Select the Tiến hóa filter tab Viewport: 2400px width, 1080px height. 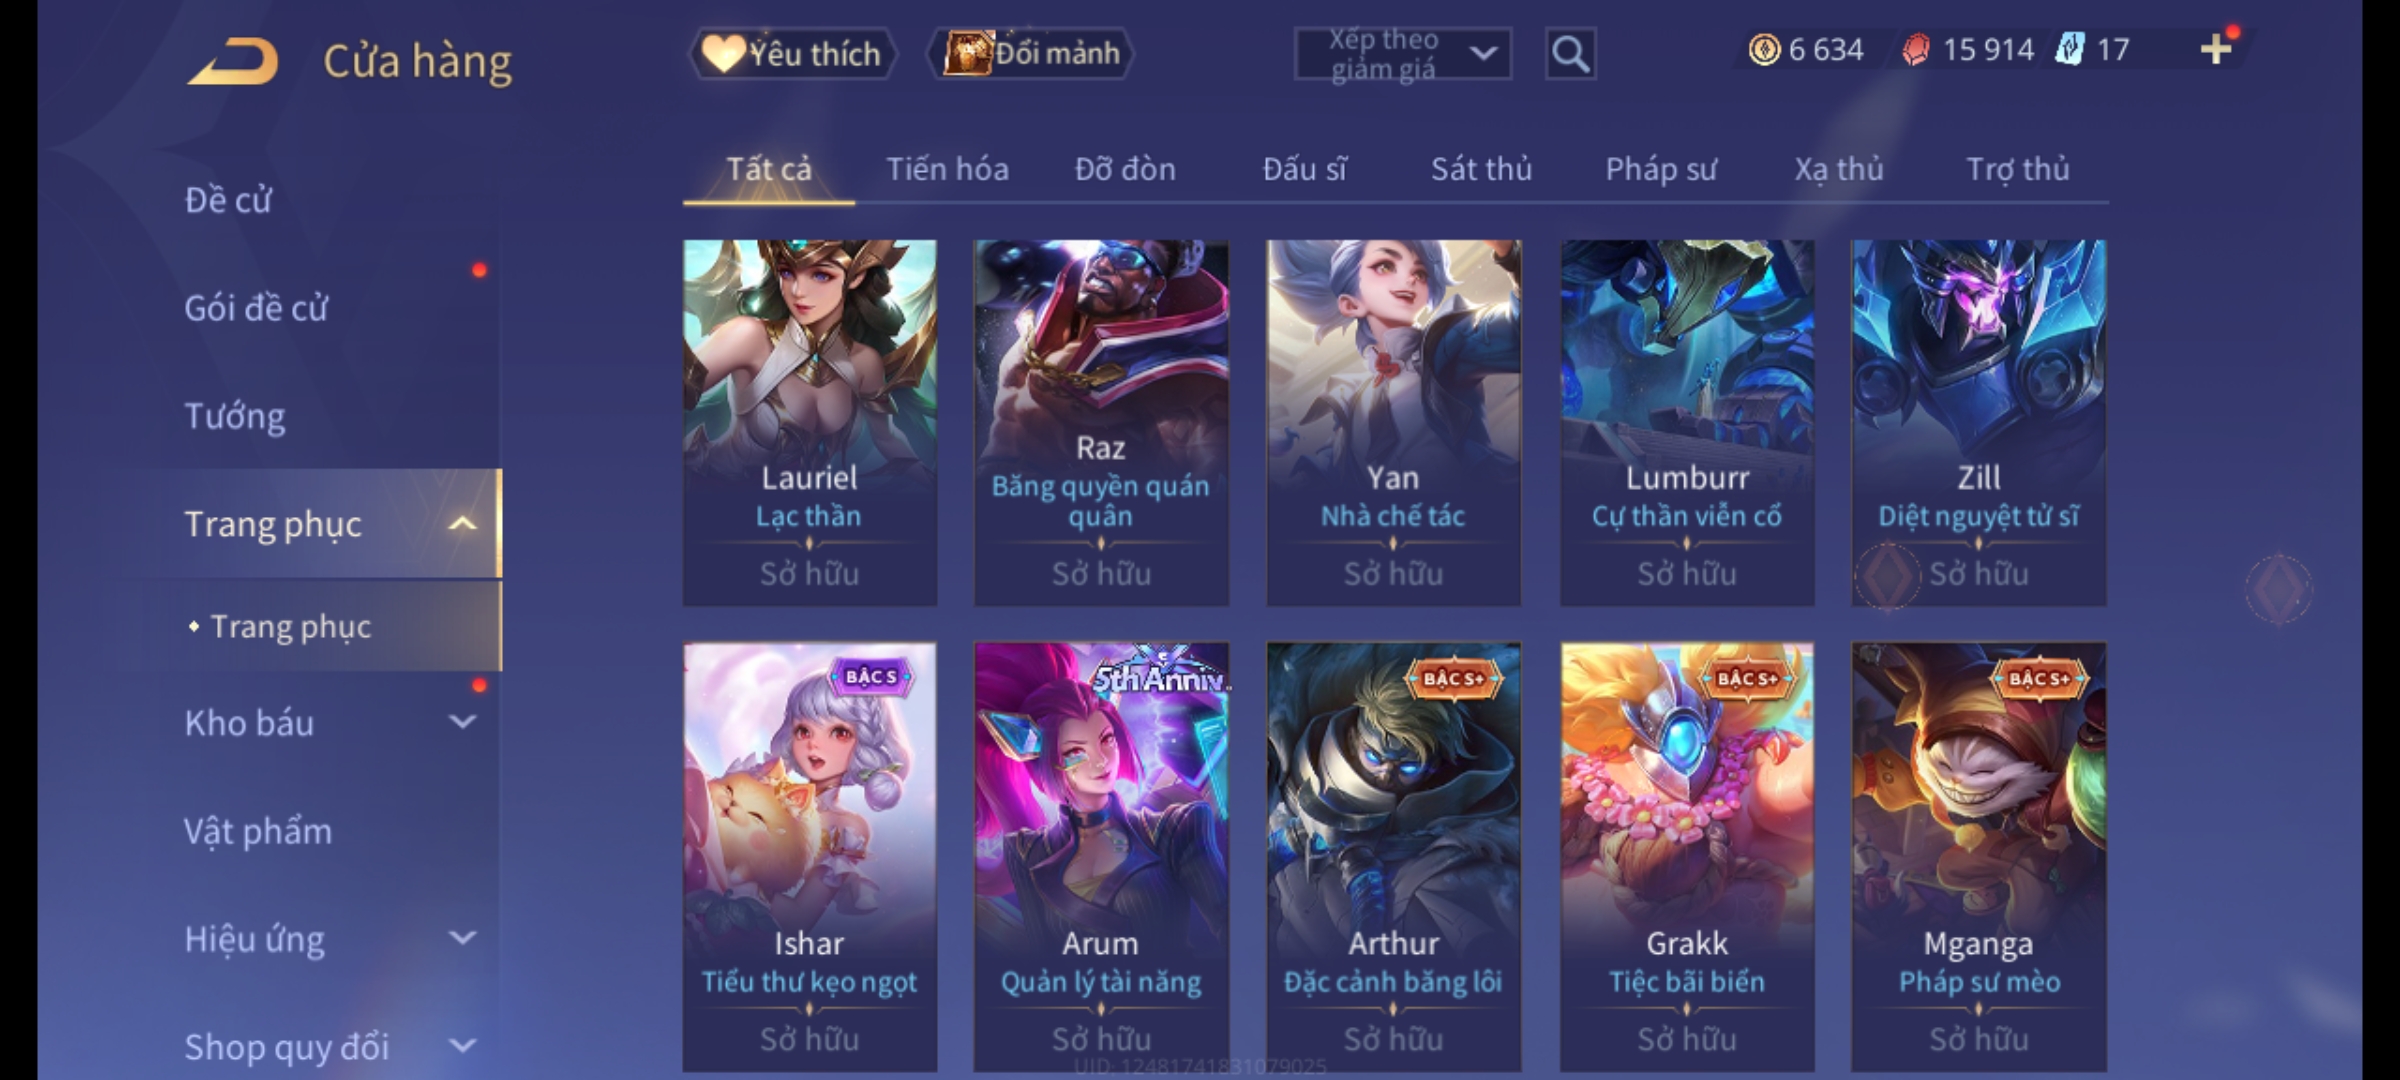coord(947,169)
